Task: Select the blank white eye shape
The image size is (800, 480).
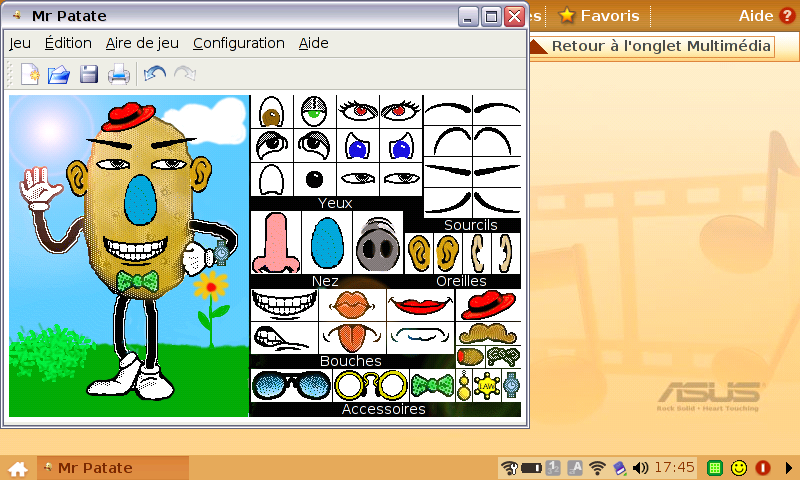Action: 271,180
